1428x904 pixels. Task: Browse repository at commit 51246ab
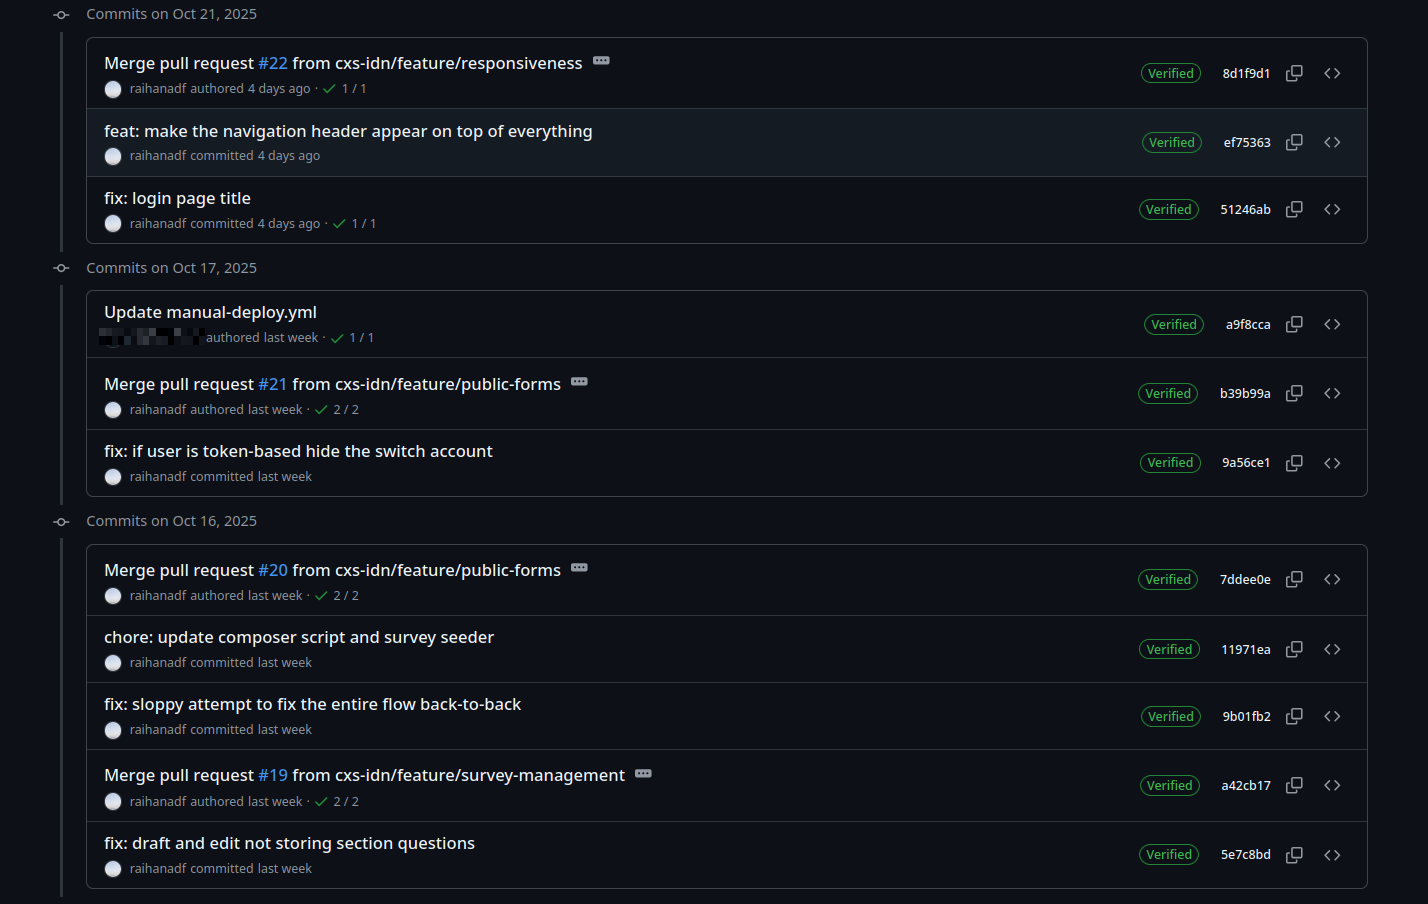click(x=1332, y=209)
